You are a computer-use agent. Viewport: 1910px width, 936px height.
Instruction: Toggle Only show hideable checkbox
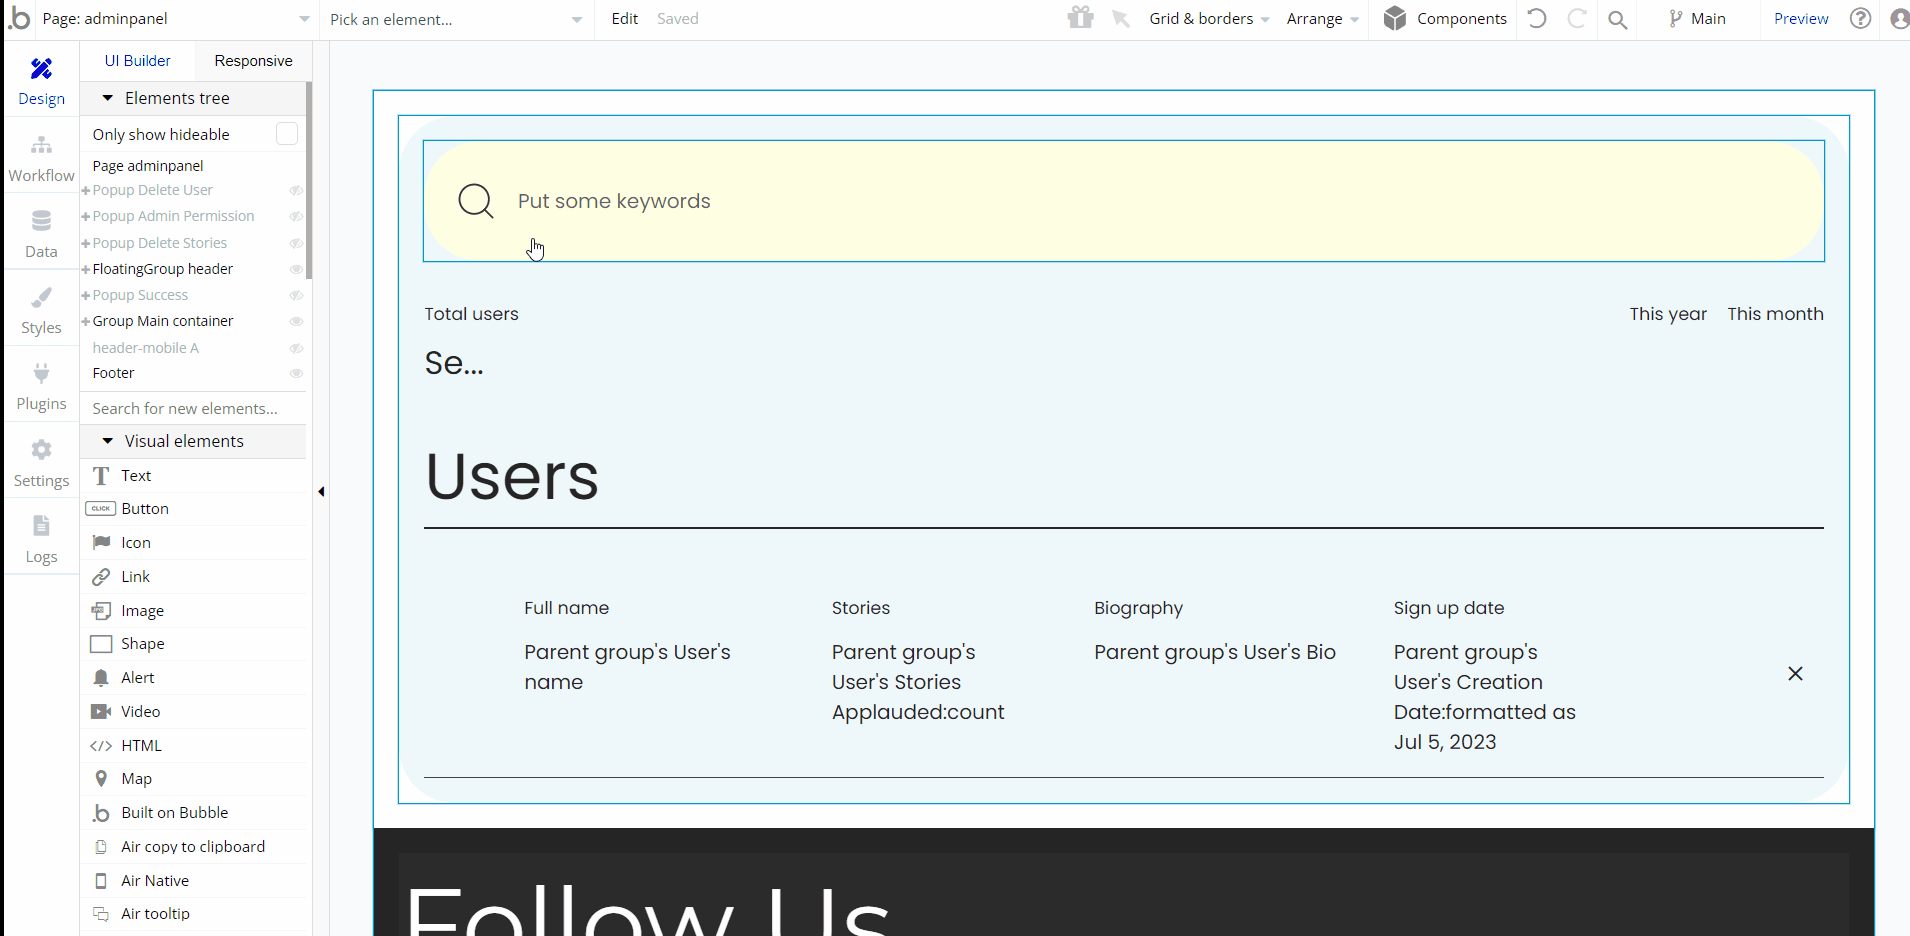(287, 134)
